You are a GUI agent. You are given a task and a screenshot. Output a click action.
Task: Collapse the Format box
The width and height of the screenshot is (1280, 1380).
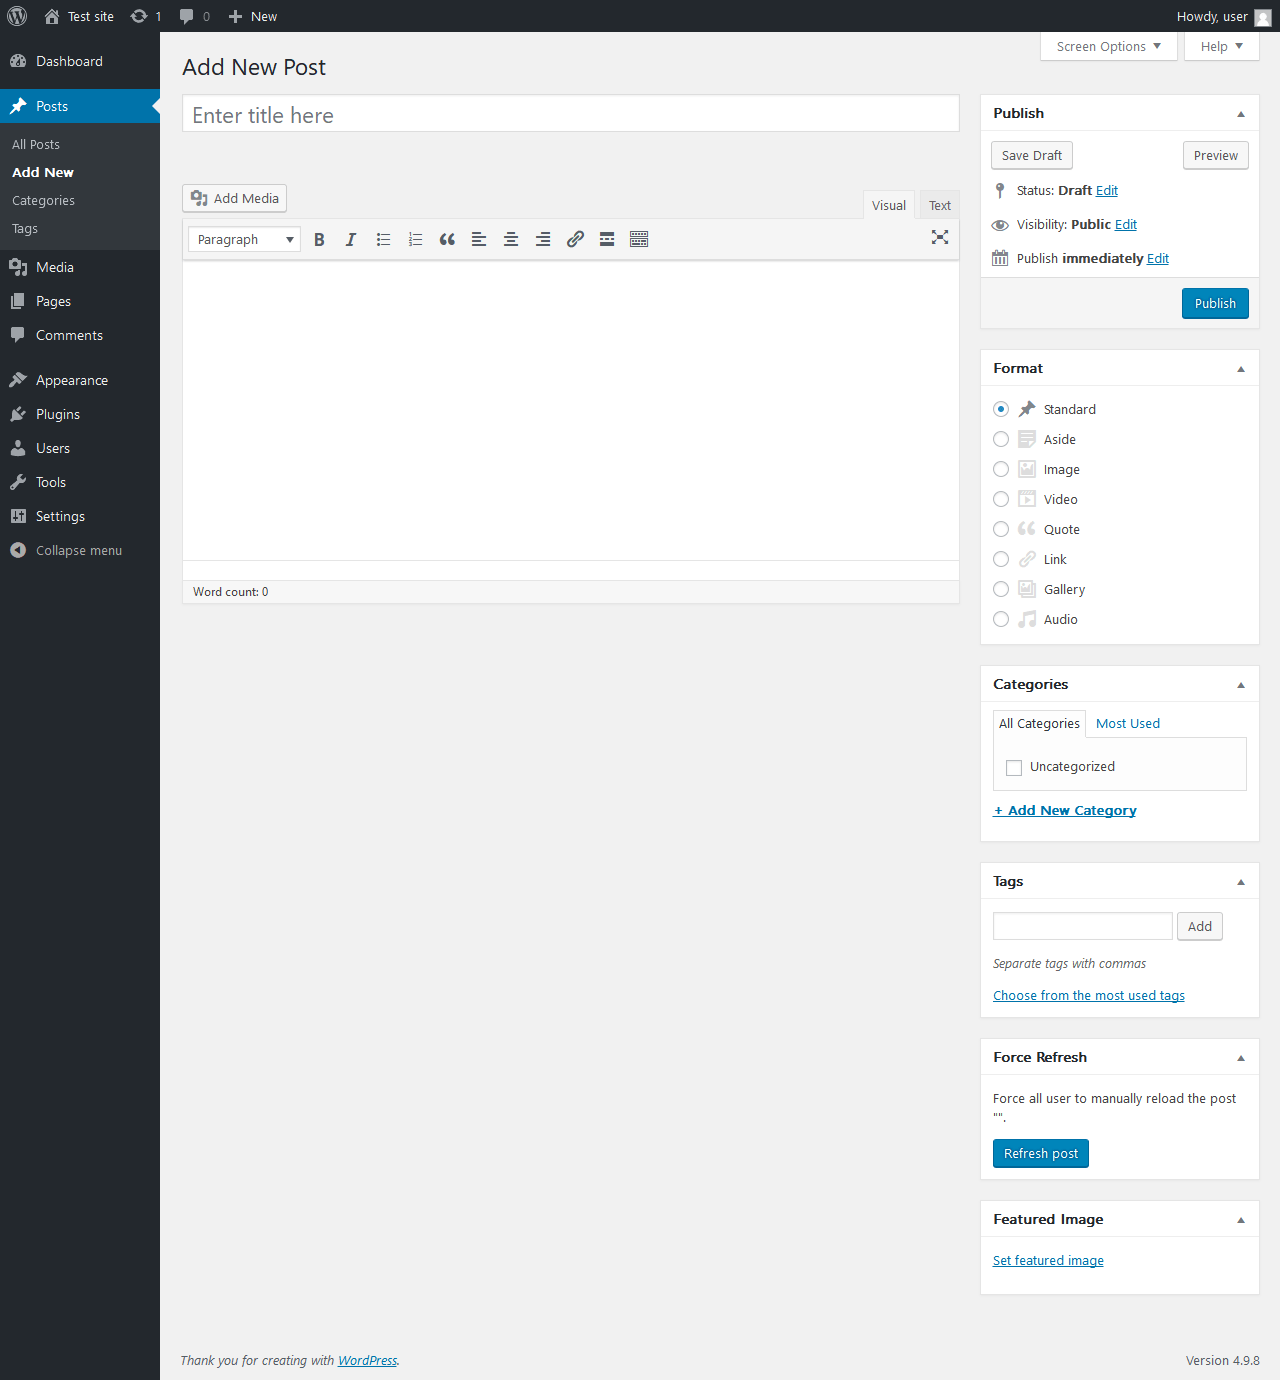(1241, 369)
